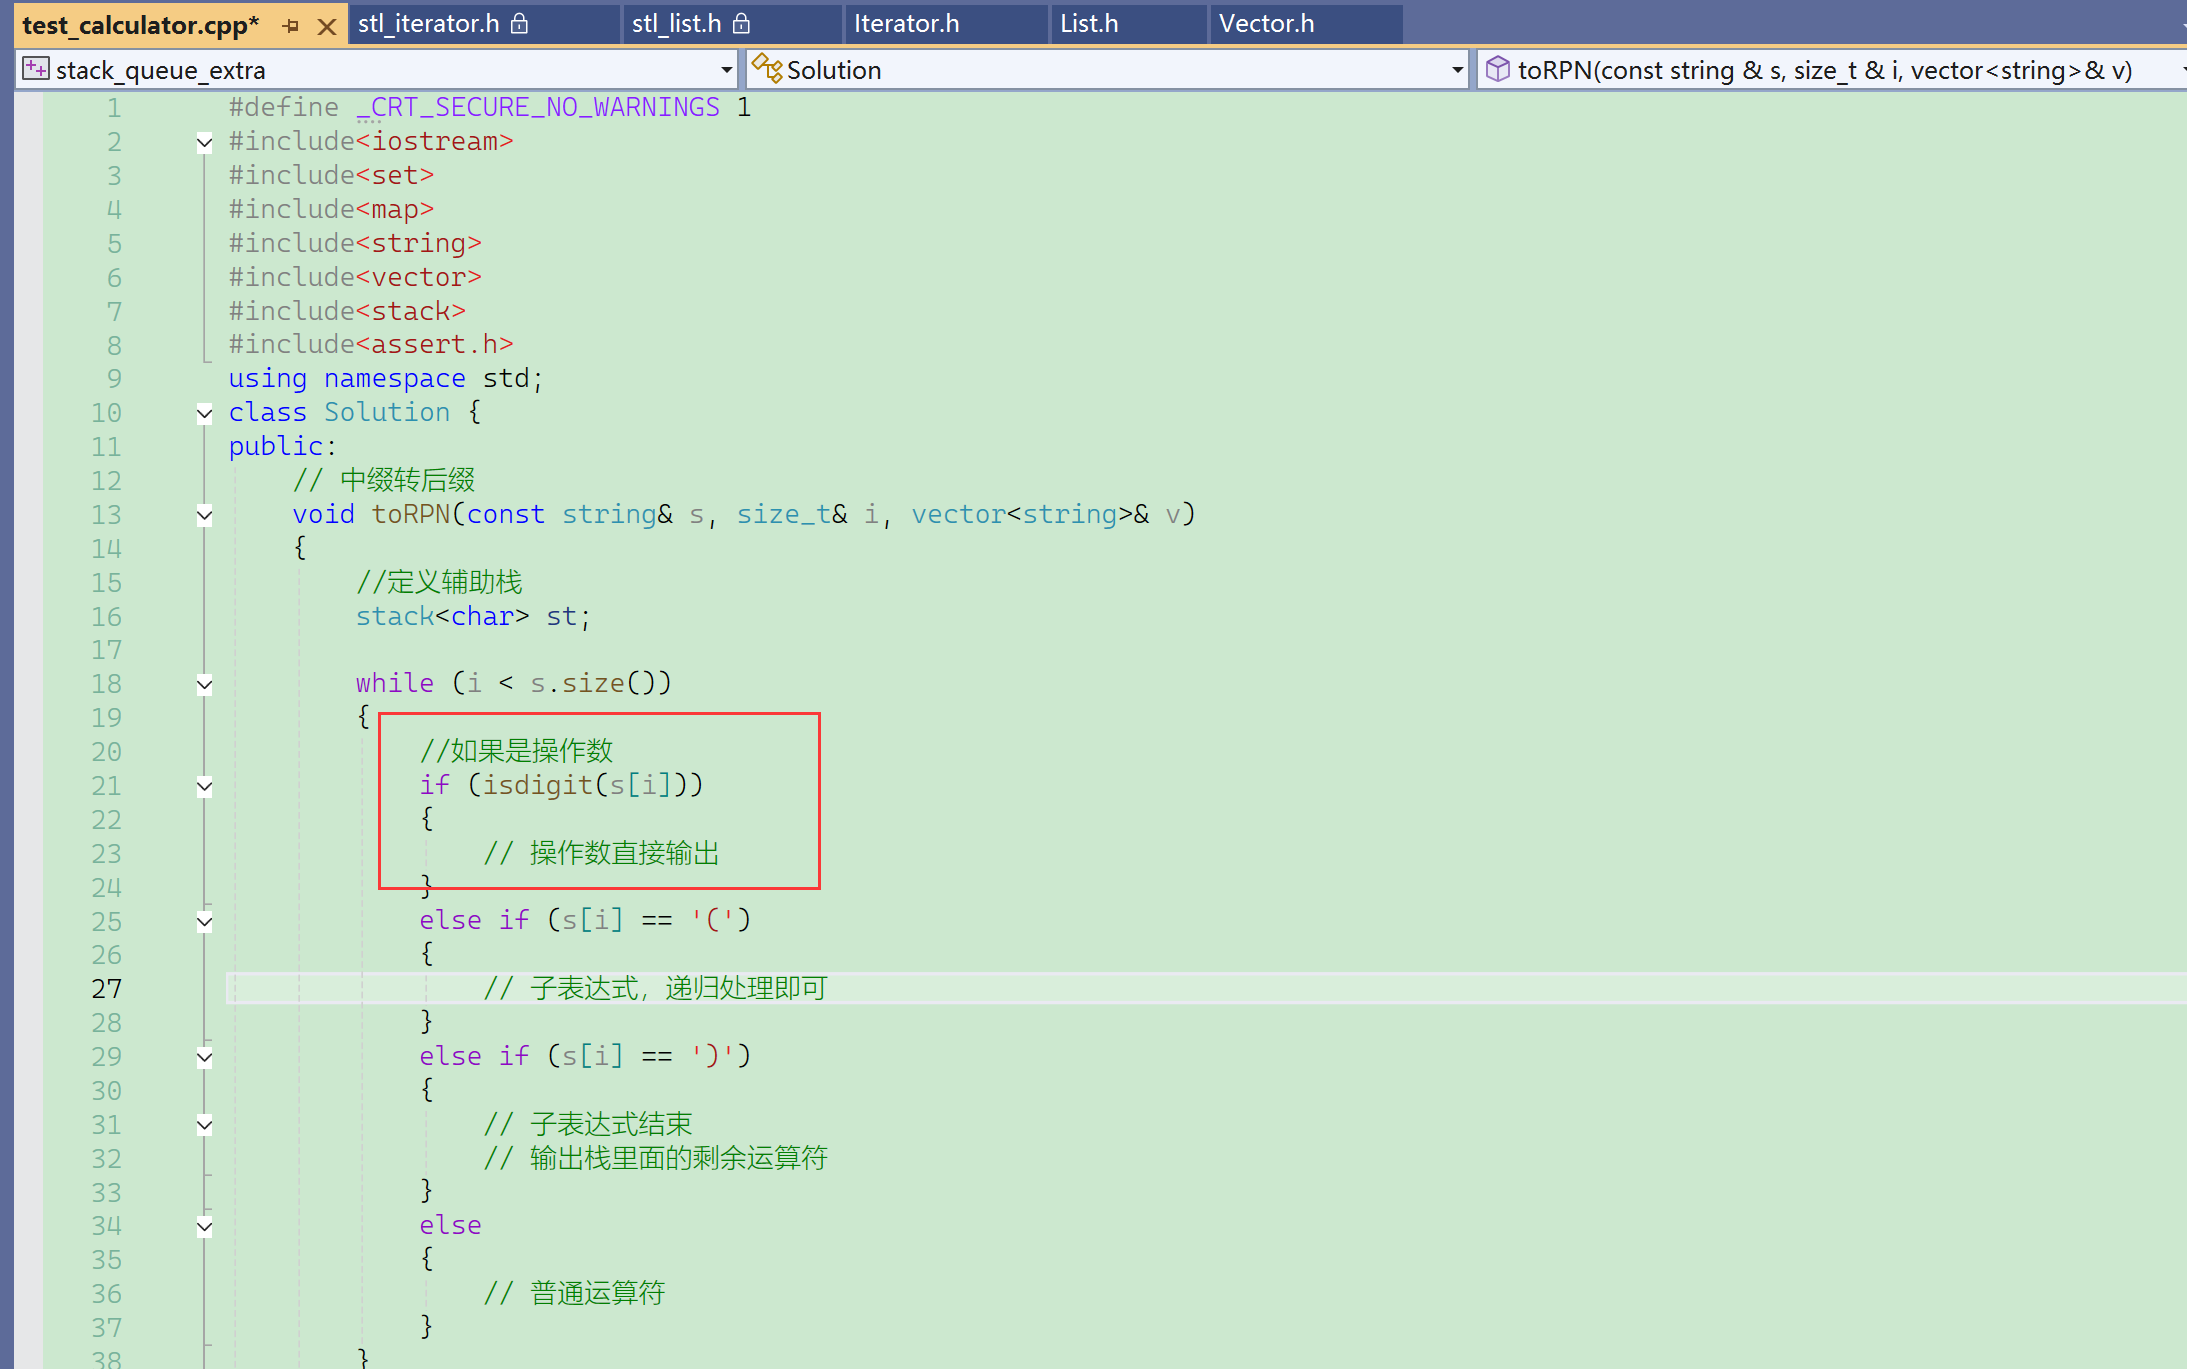Screen dimensions: 2187x1369
Task: Close the test_calculator.cpp tab
Action: coord(326,26)
